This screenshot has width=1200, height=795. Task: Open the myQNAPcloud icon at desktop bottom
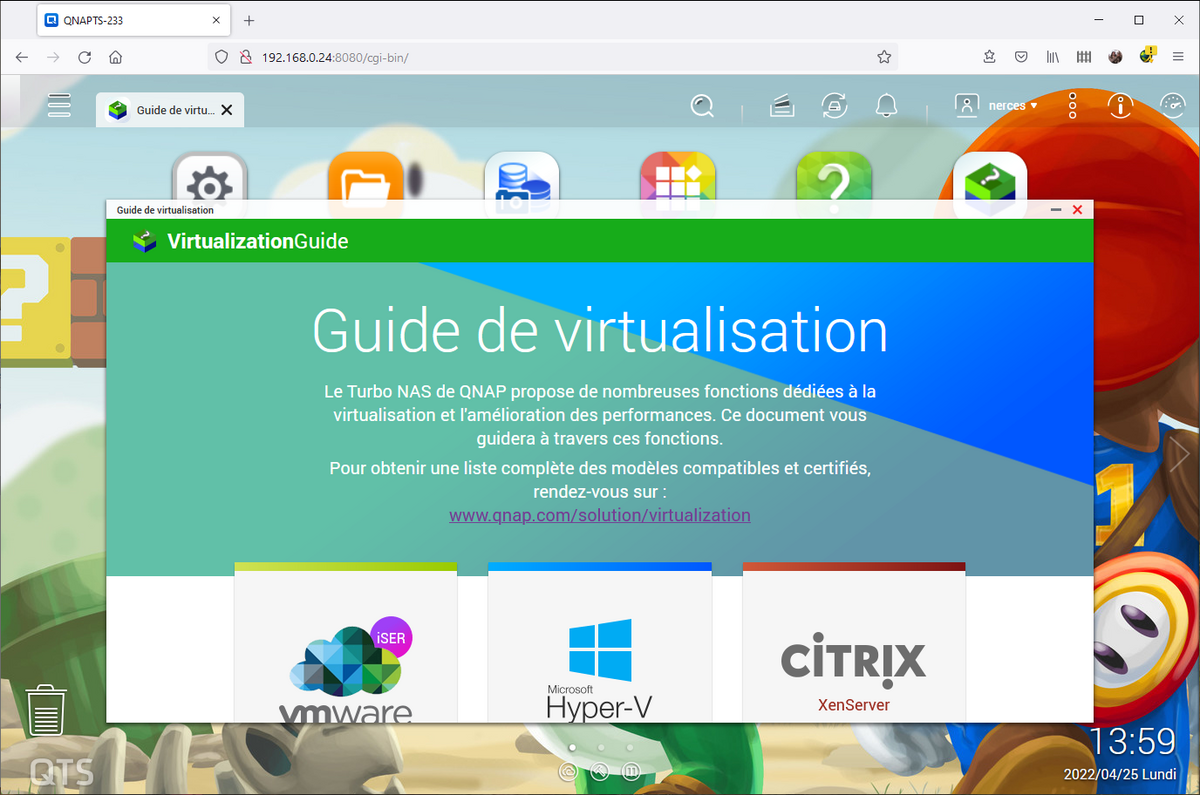[568, 771]
